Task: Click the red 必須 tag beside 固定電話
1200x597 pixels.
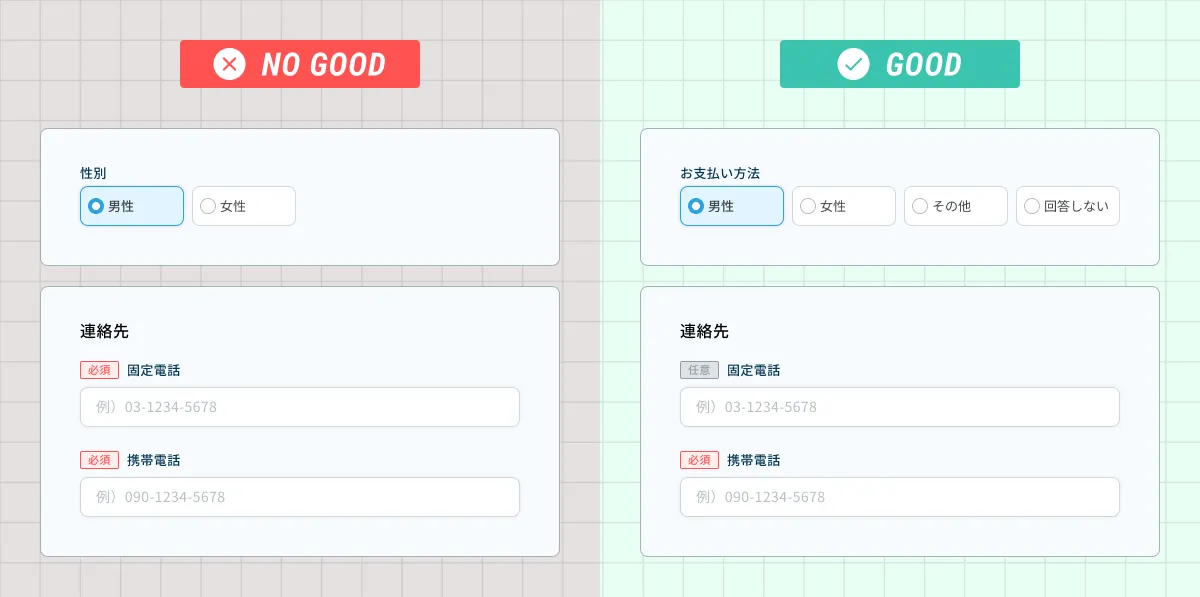Action: (99, 370)
